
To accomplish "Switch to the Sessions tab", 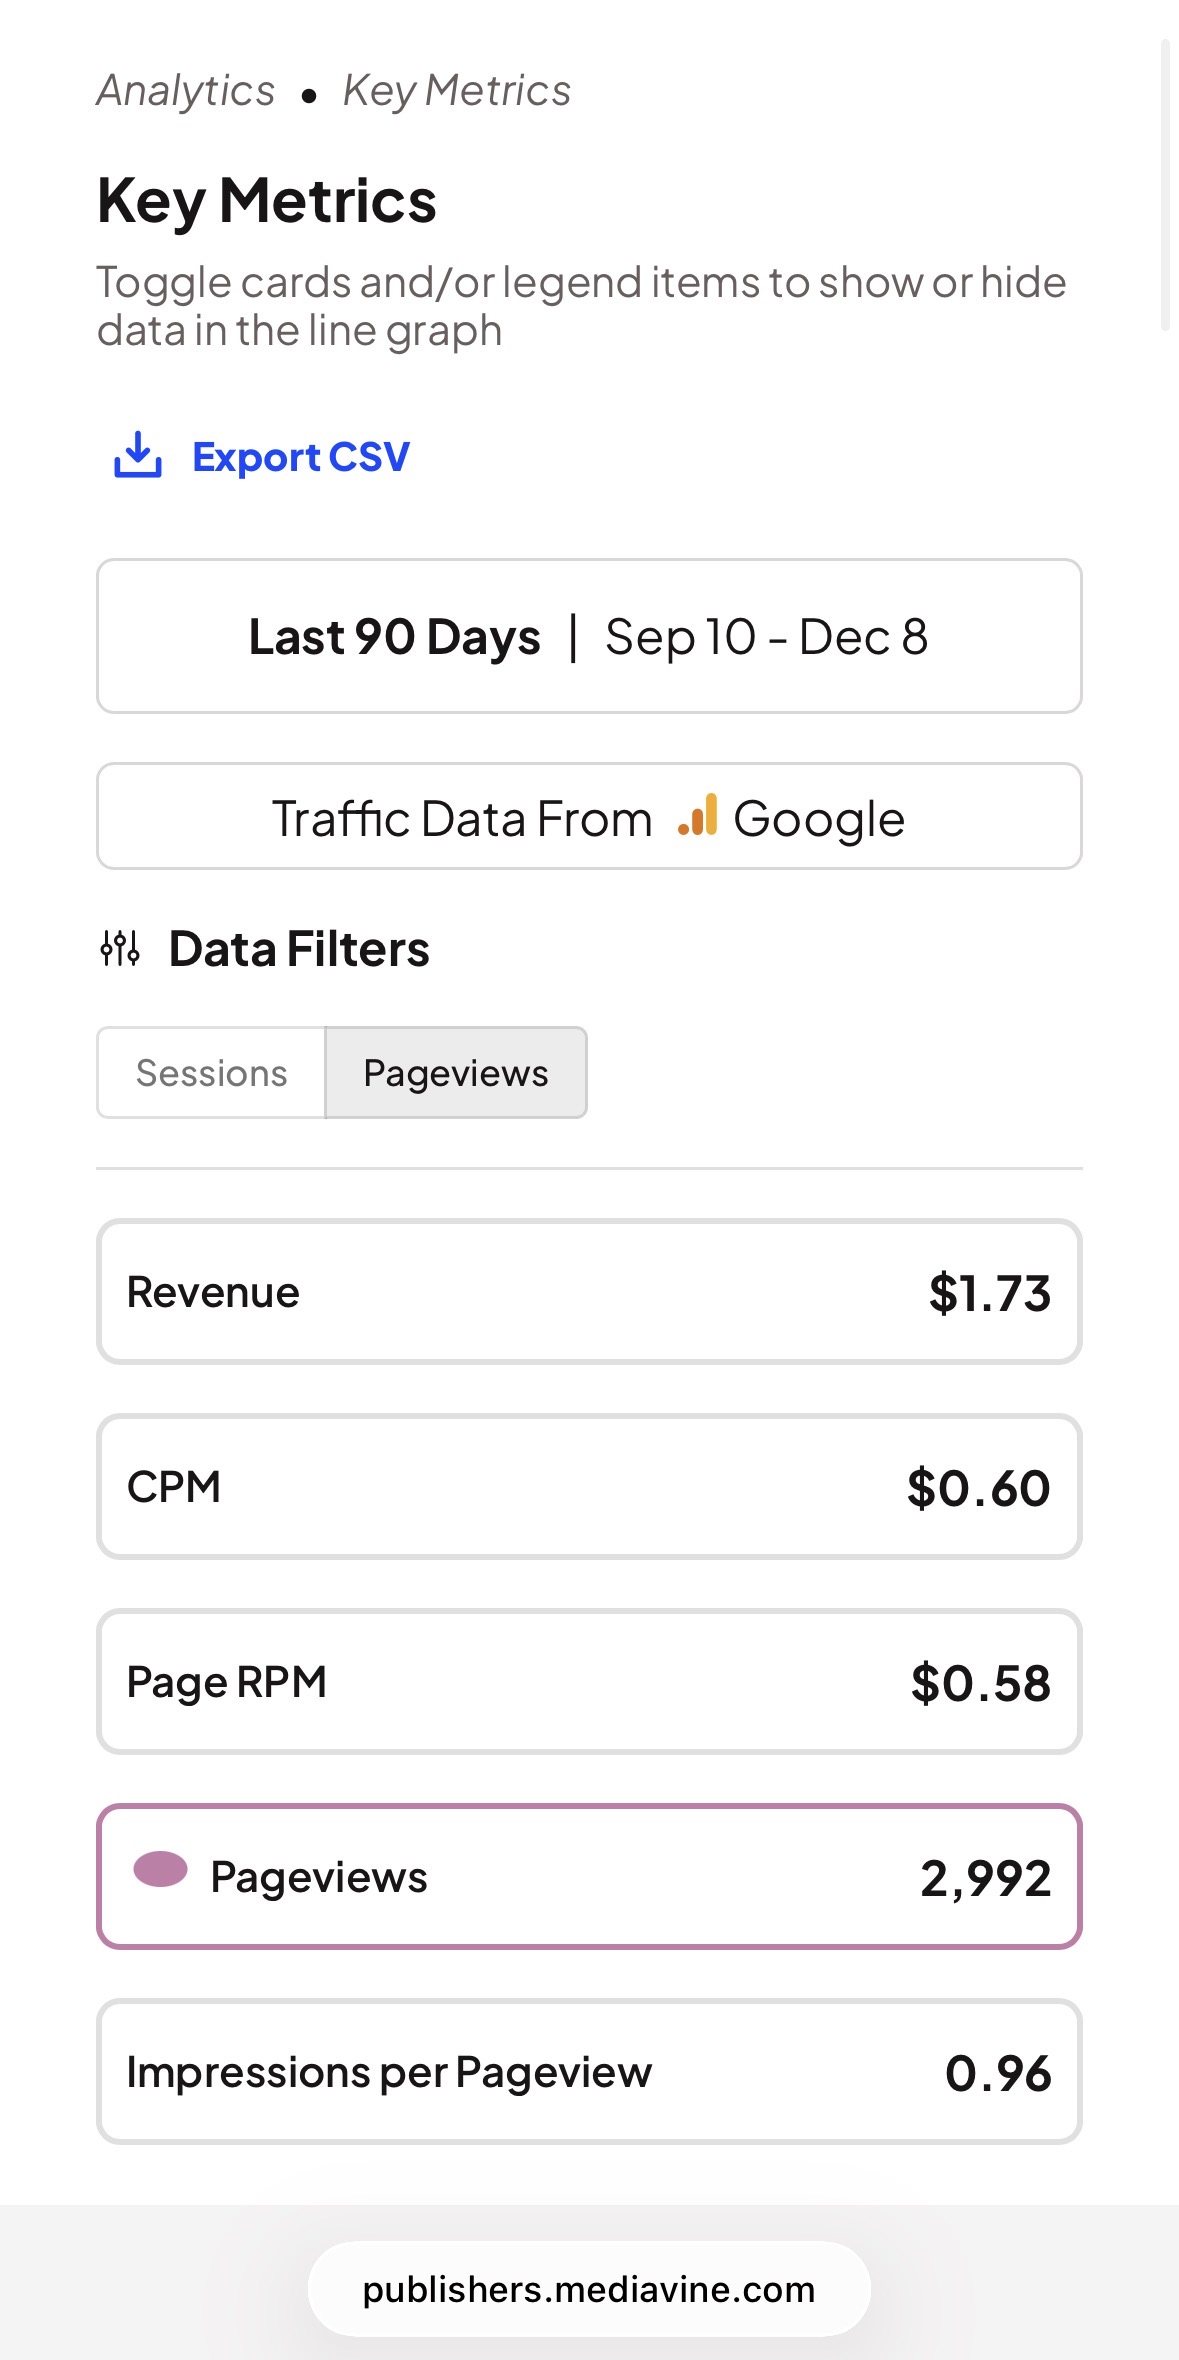I will point(211,1073).
